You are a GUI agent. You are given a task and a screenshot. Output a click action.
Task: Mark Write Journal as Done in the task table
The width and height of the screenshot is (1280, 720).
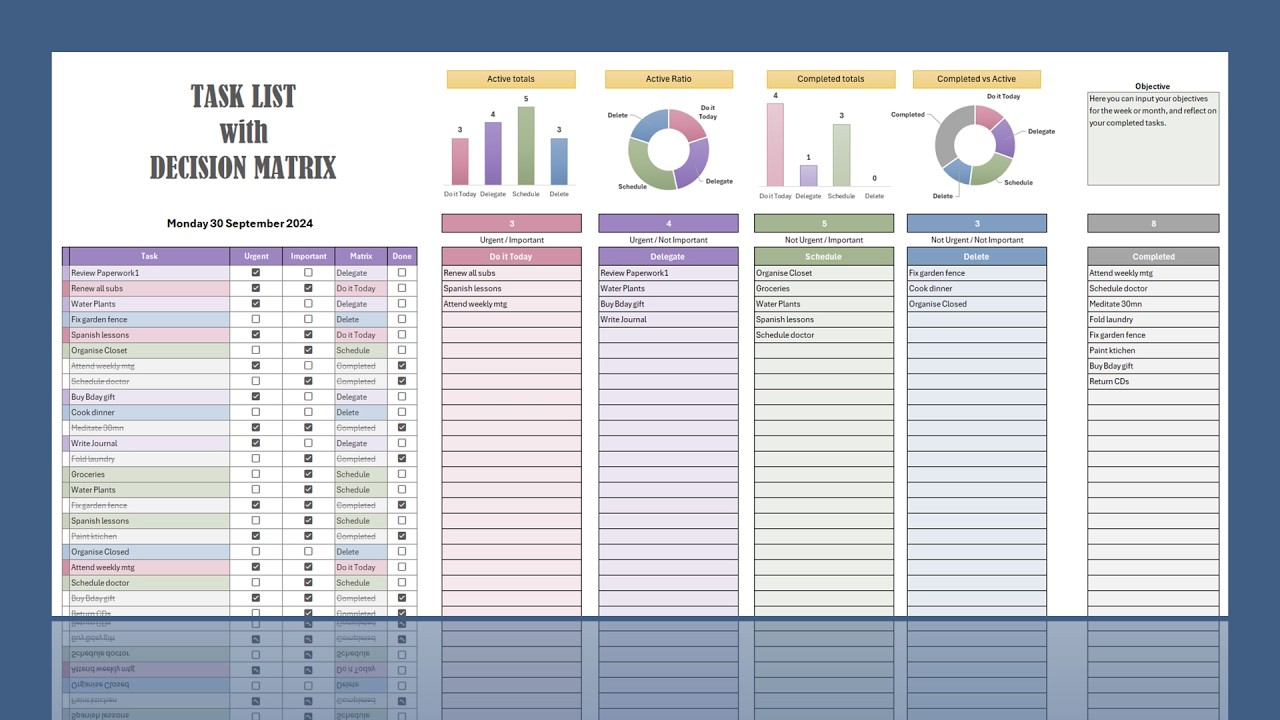pos(402,443)
